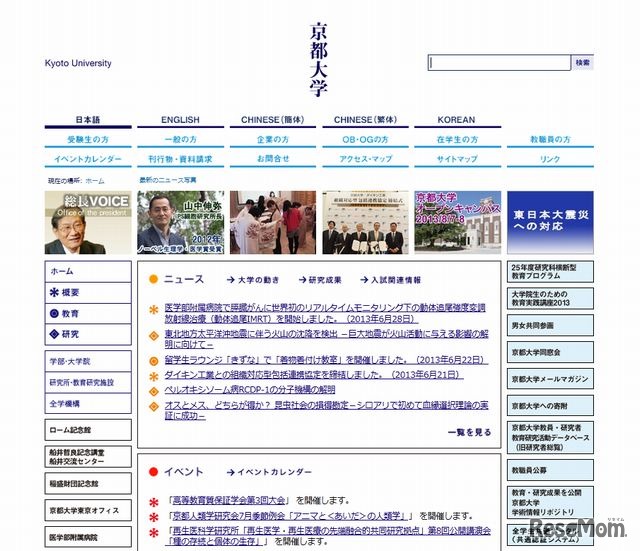Select ホーム in left sidebar
The image size is (640, 551).
(88, 271)
